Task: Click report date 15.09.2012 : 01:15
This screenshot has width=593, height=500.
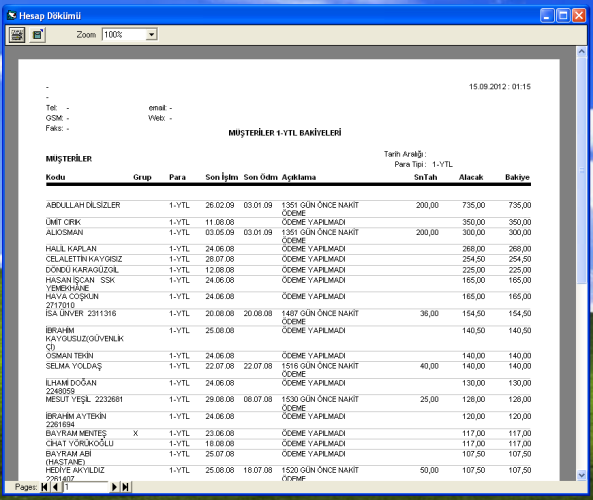Action: tap(500, 87)
